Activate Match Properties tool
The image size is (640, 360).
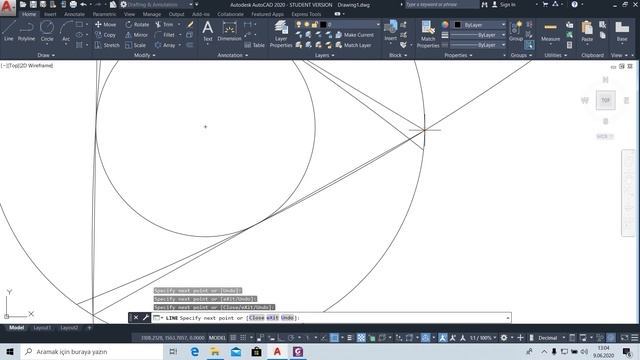[428, 34]
